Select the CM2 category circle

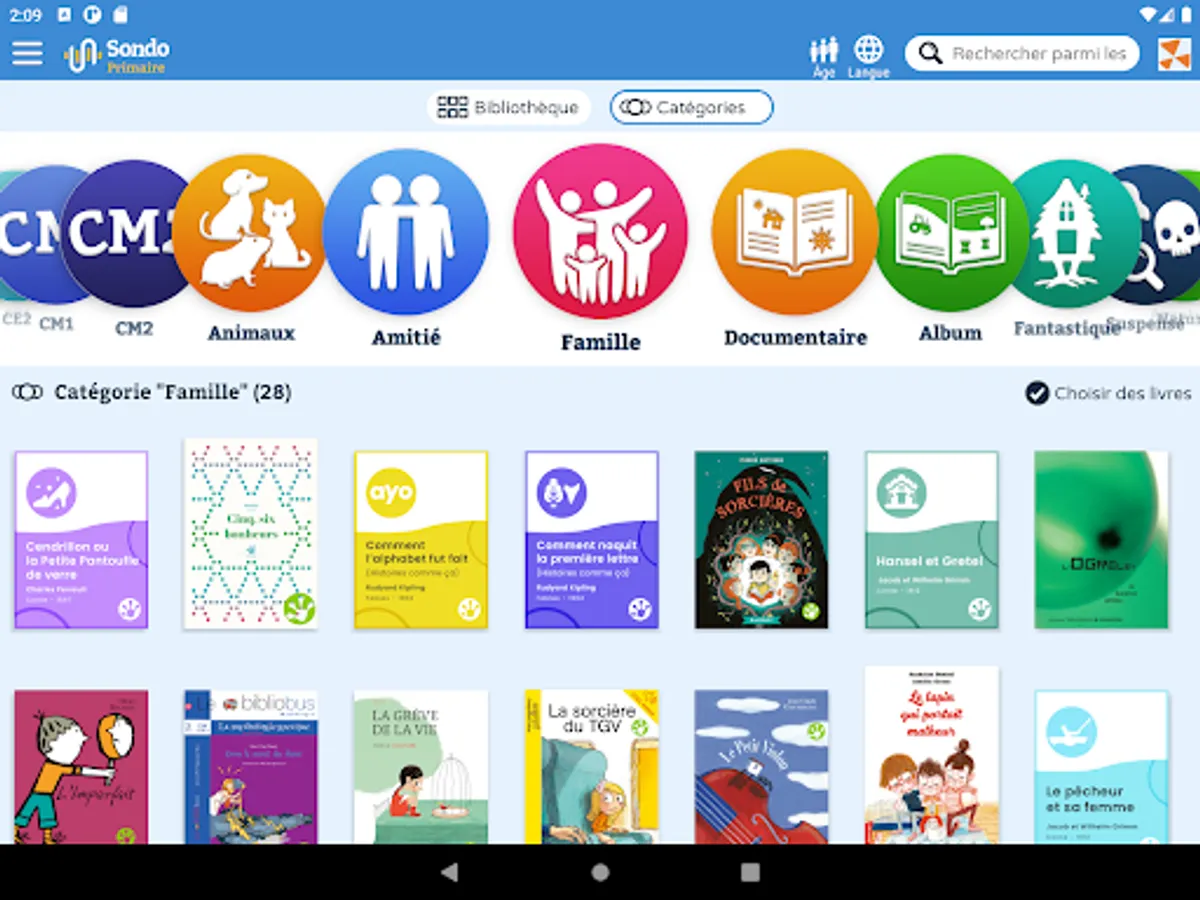click(x=123, y=233)
